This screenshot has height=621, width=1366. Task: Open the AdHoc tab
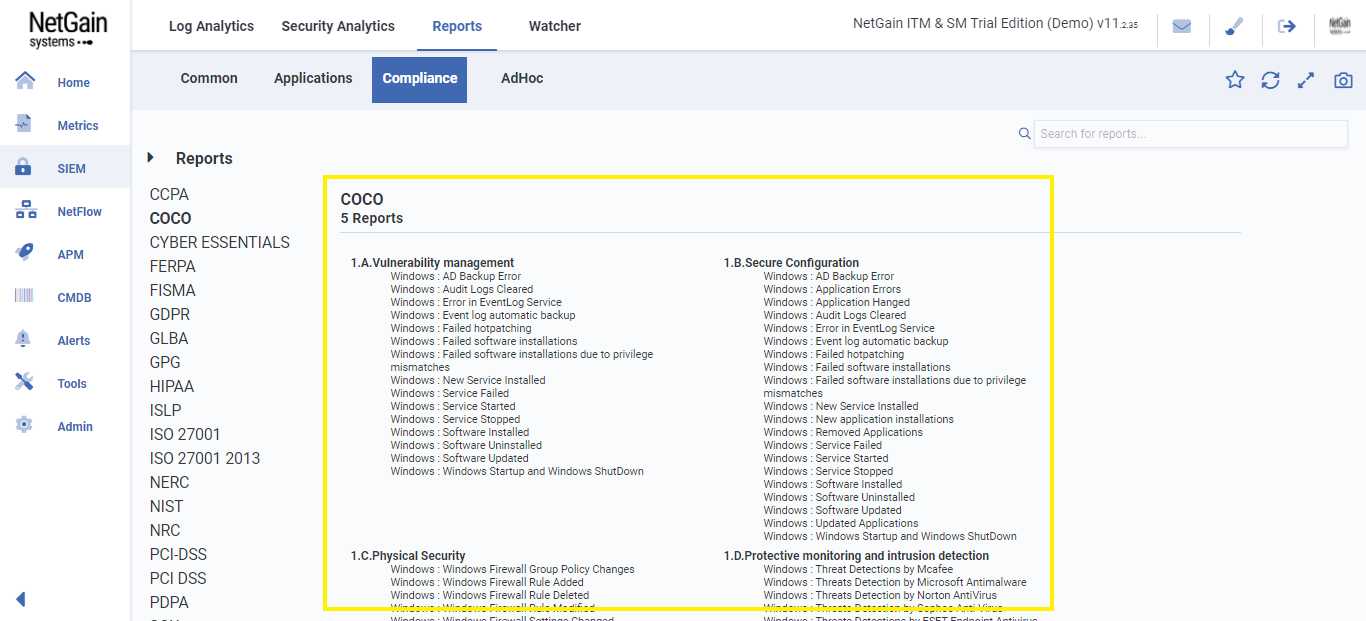[x=522, y=78]
